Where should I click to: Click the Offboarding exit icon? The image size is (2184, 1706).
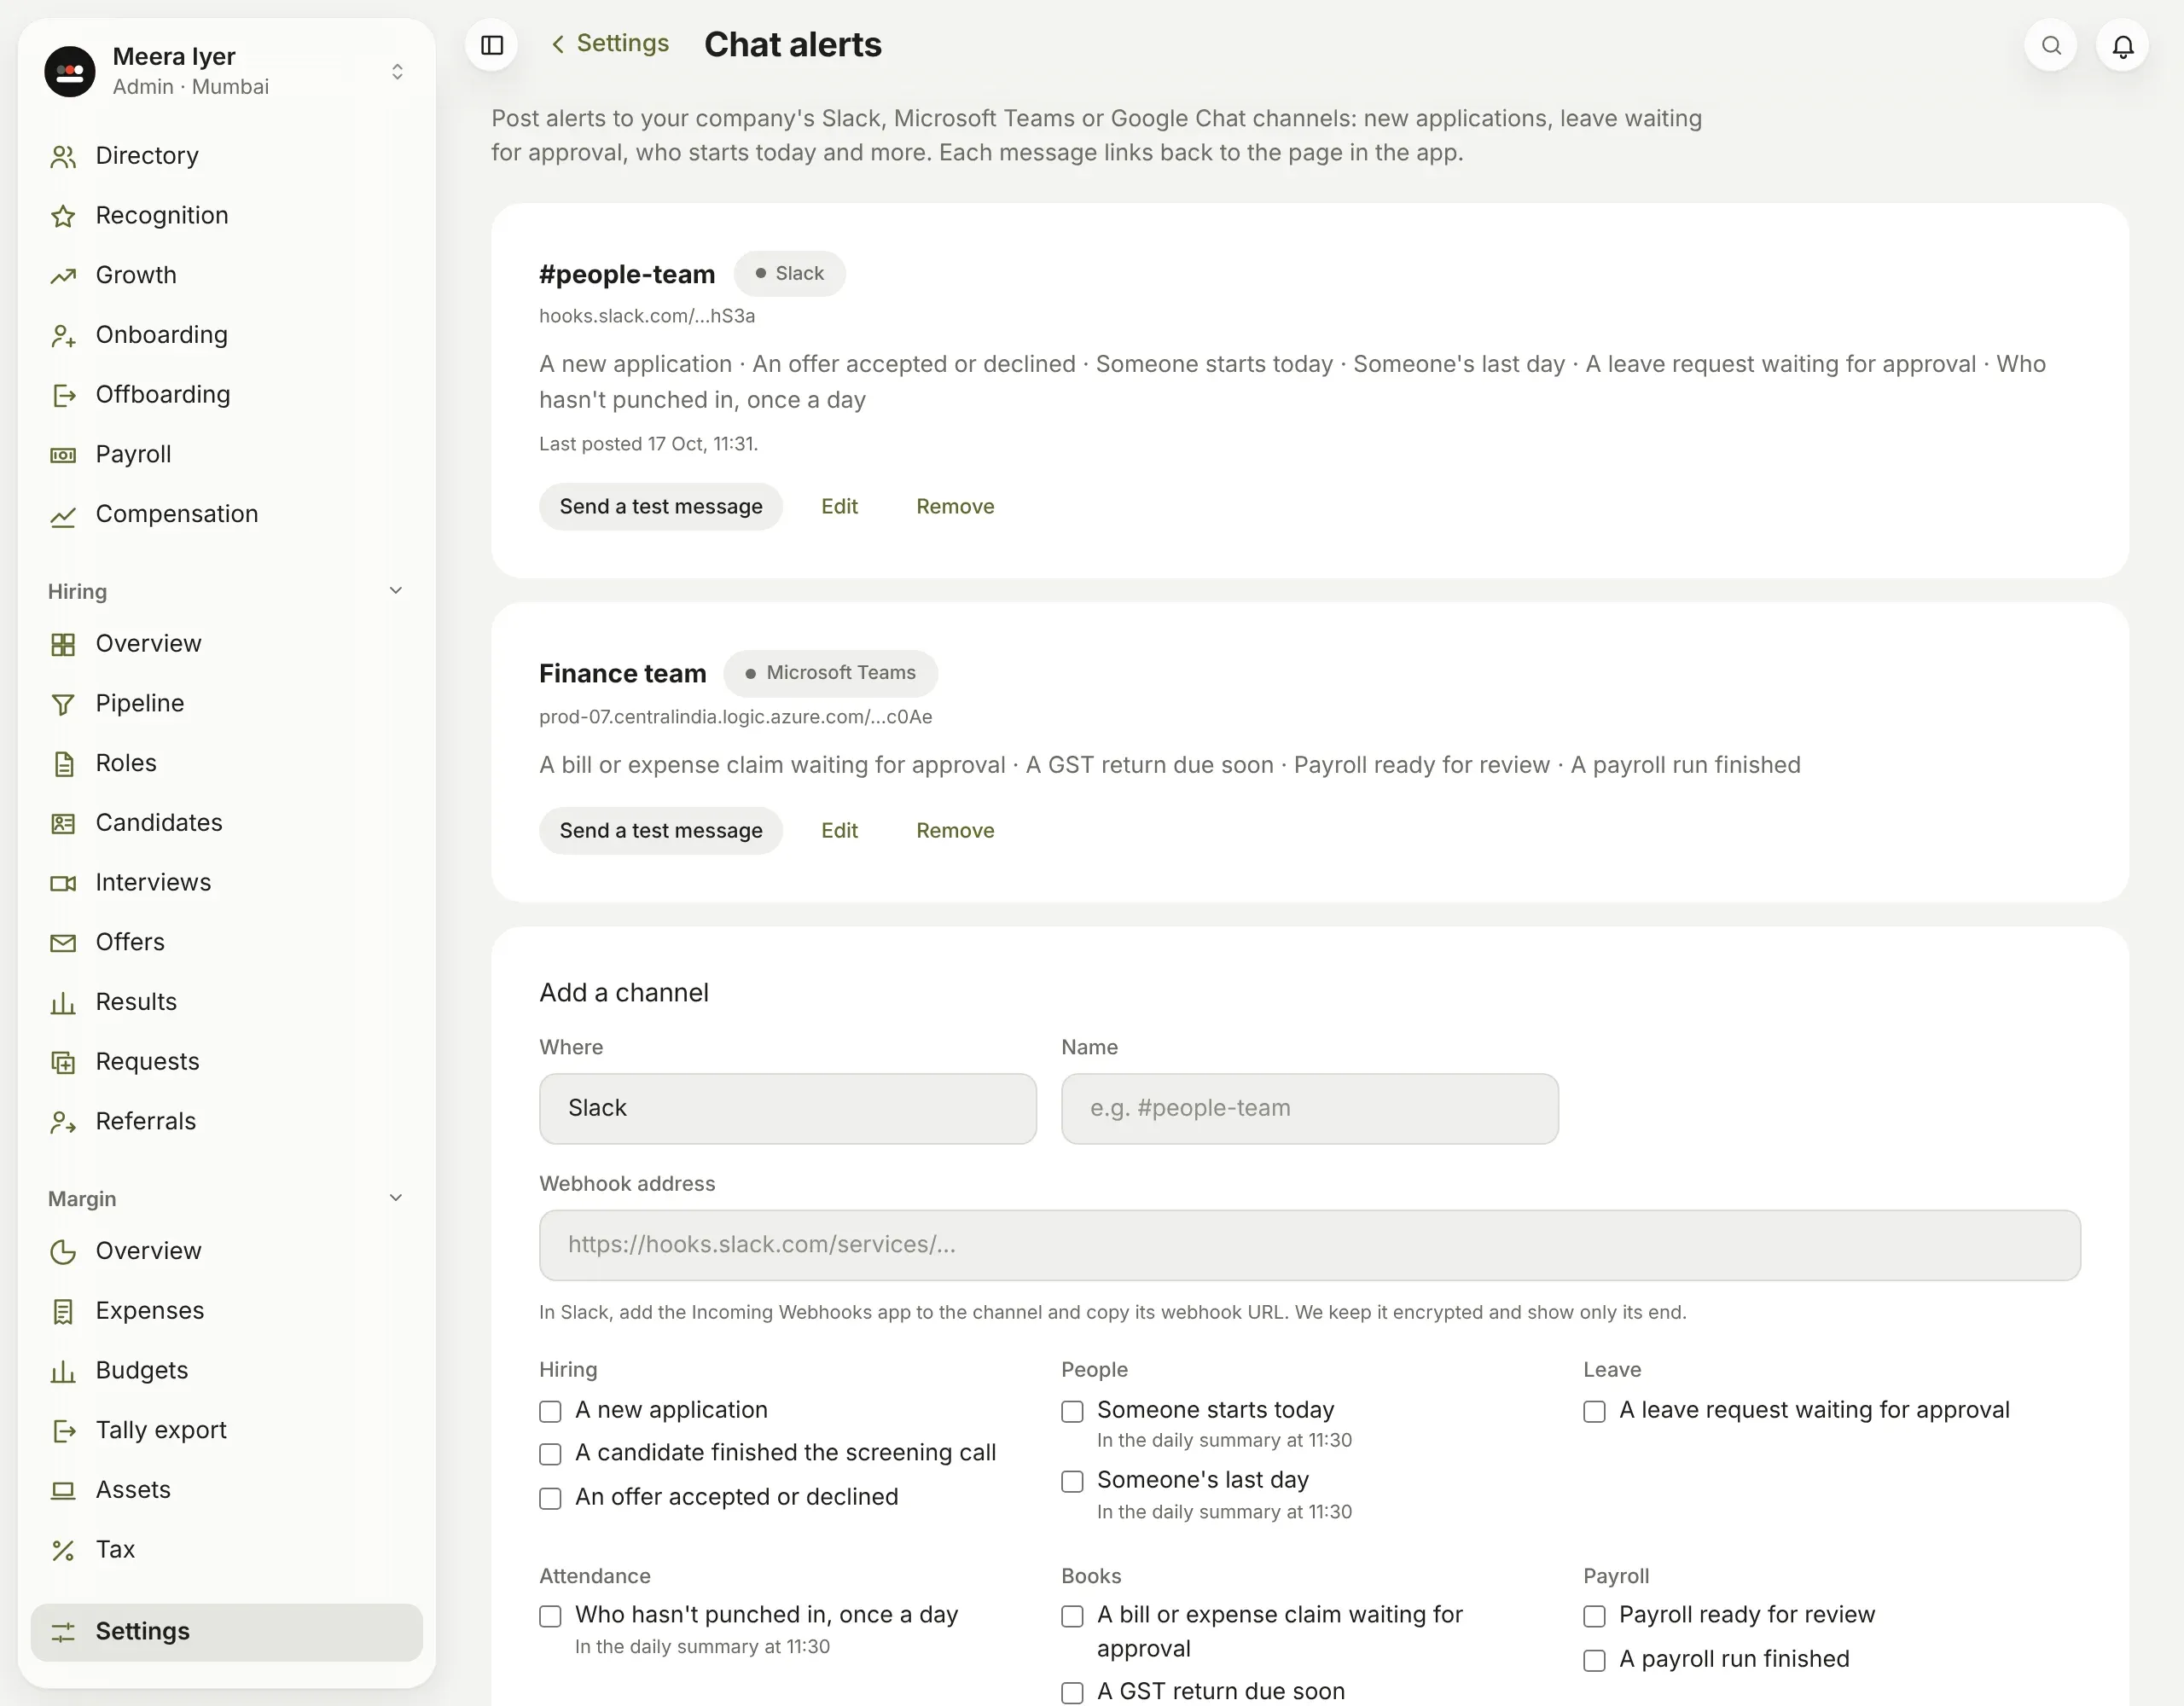click(63, 395)
